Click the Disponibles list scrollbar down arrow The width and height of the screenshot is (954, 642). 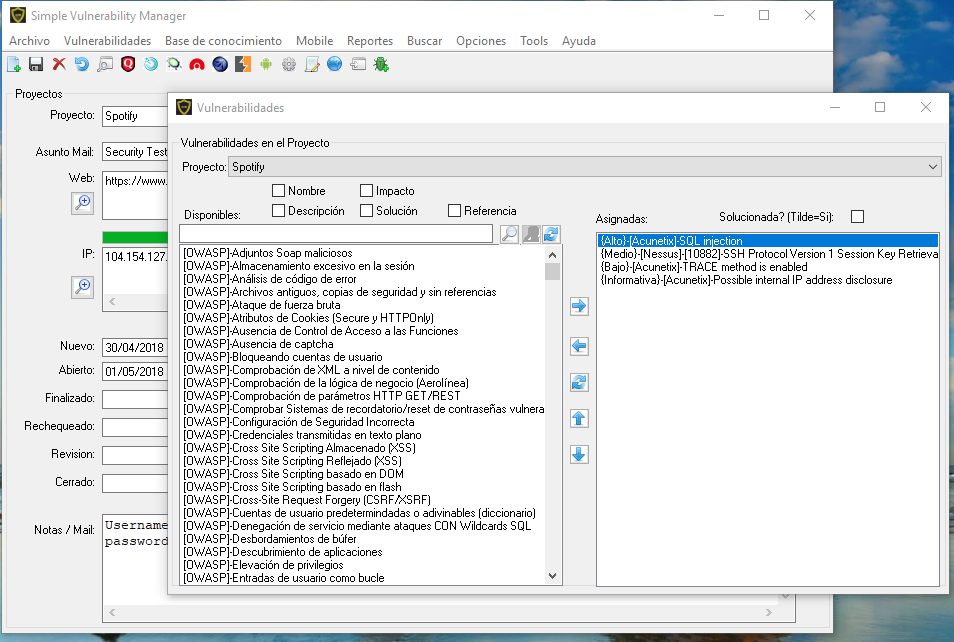(x=552, y=576)
